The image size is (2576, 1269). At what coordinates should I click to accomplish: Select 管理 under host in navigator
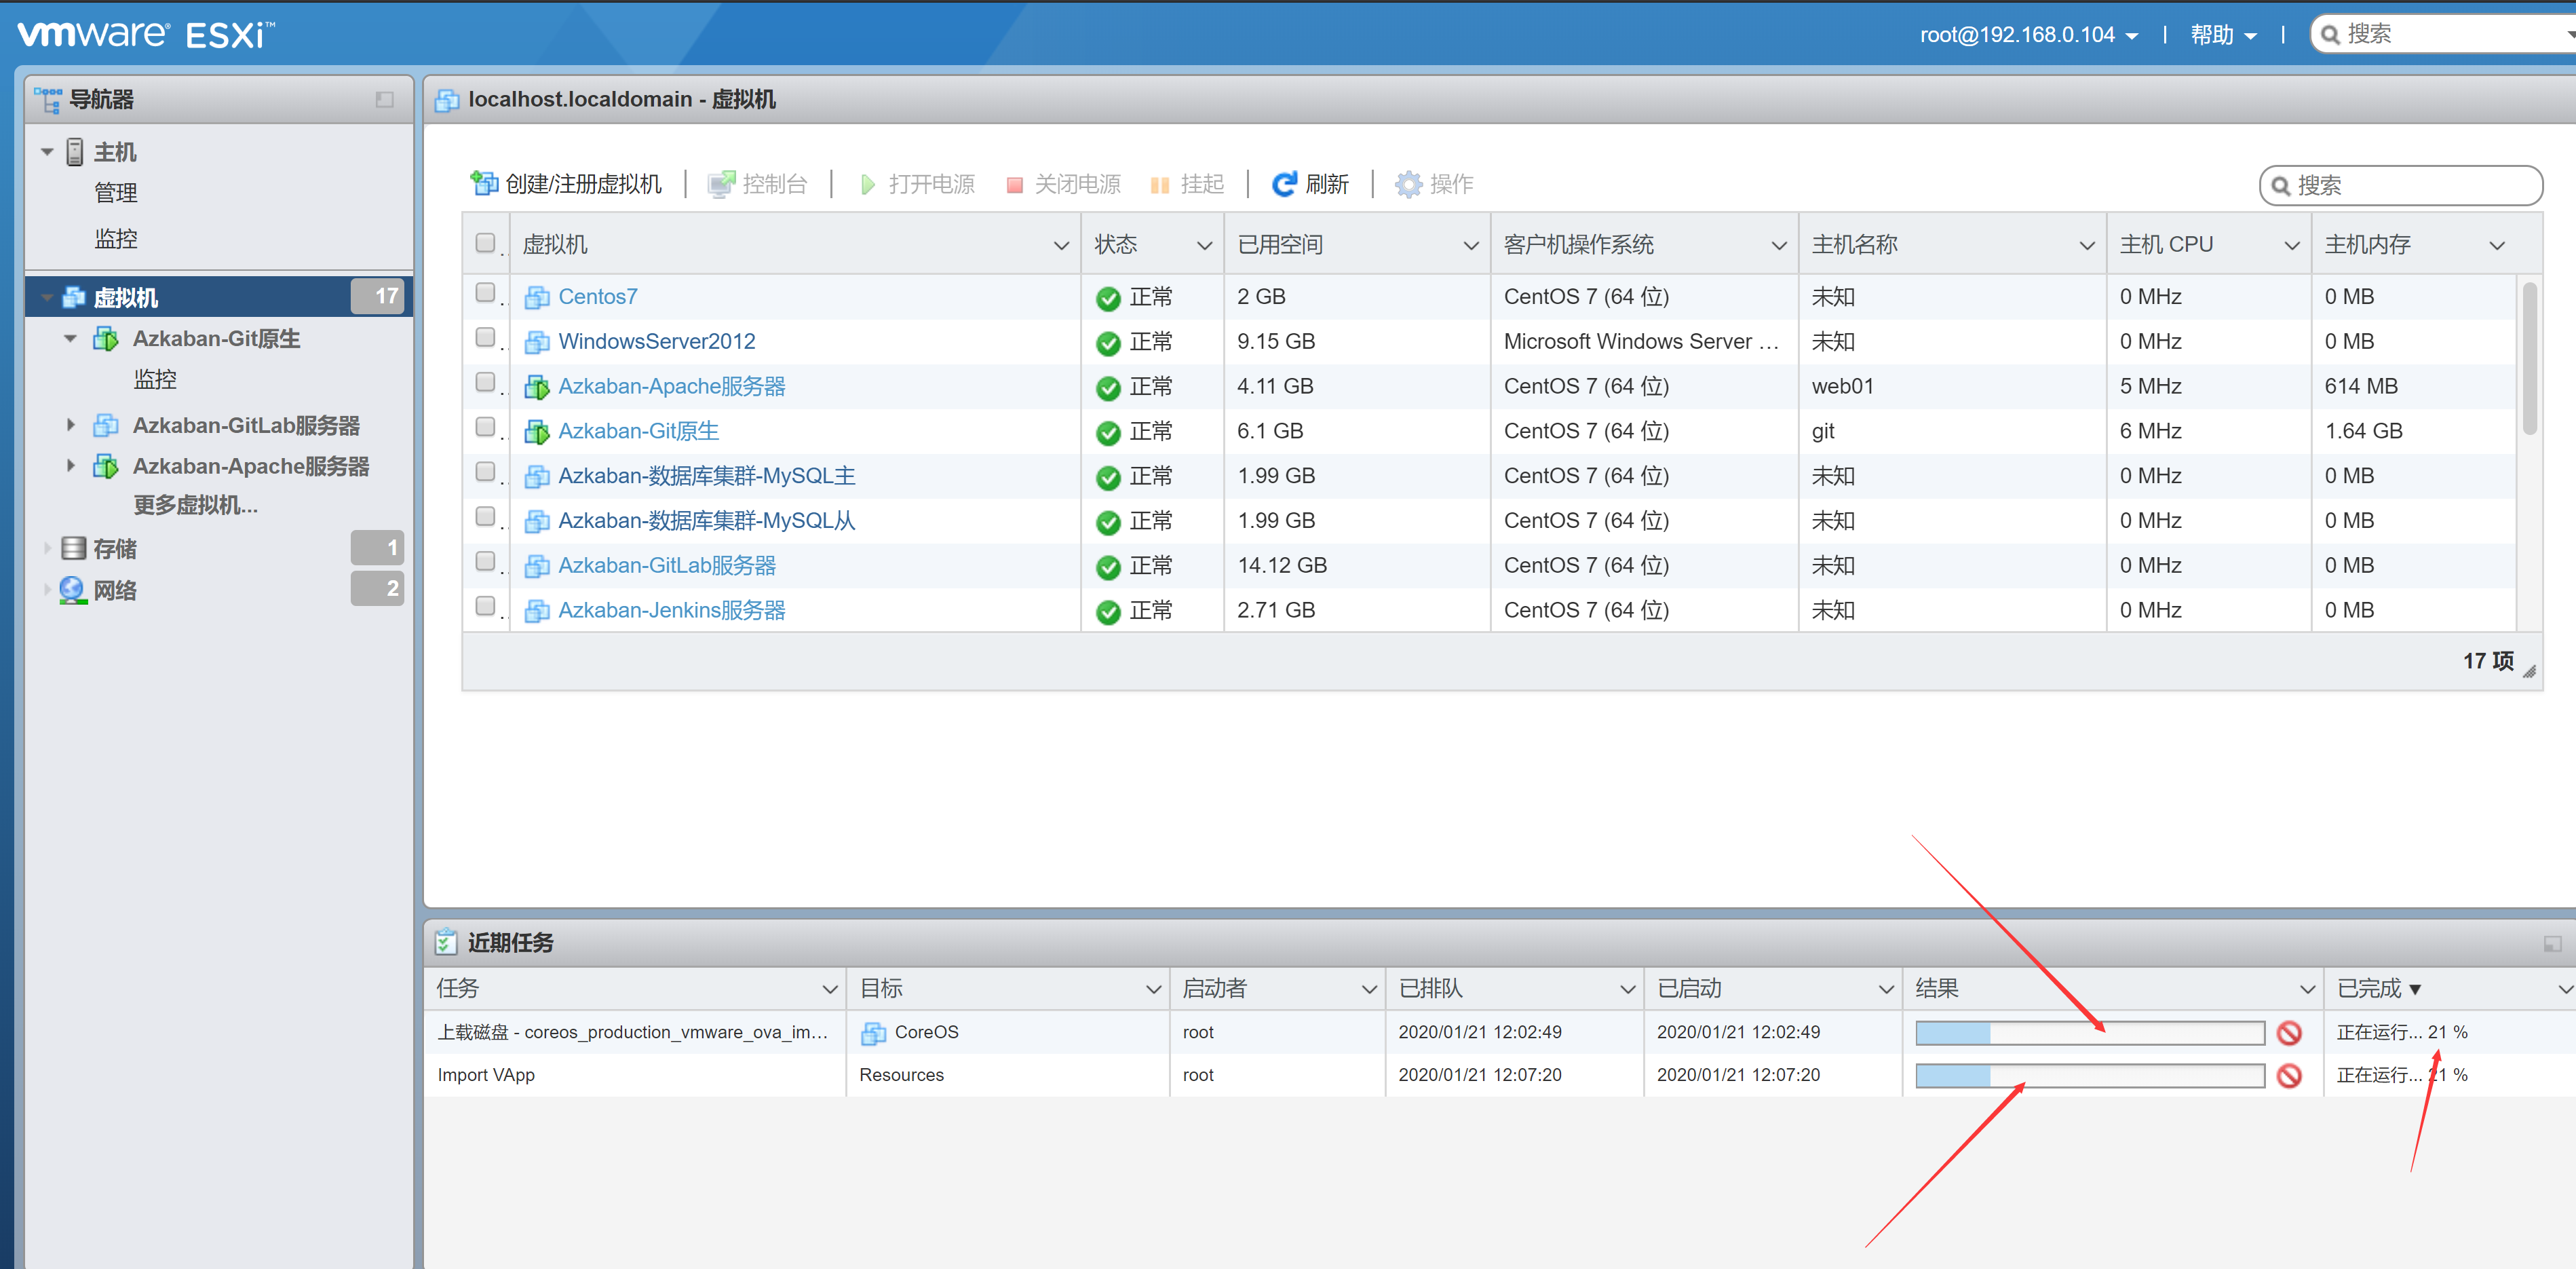tap(116, 193)
